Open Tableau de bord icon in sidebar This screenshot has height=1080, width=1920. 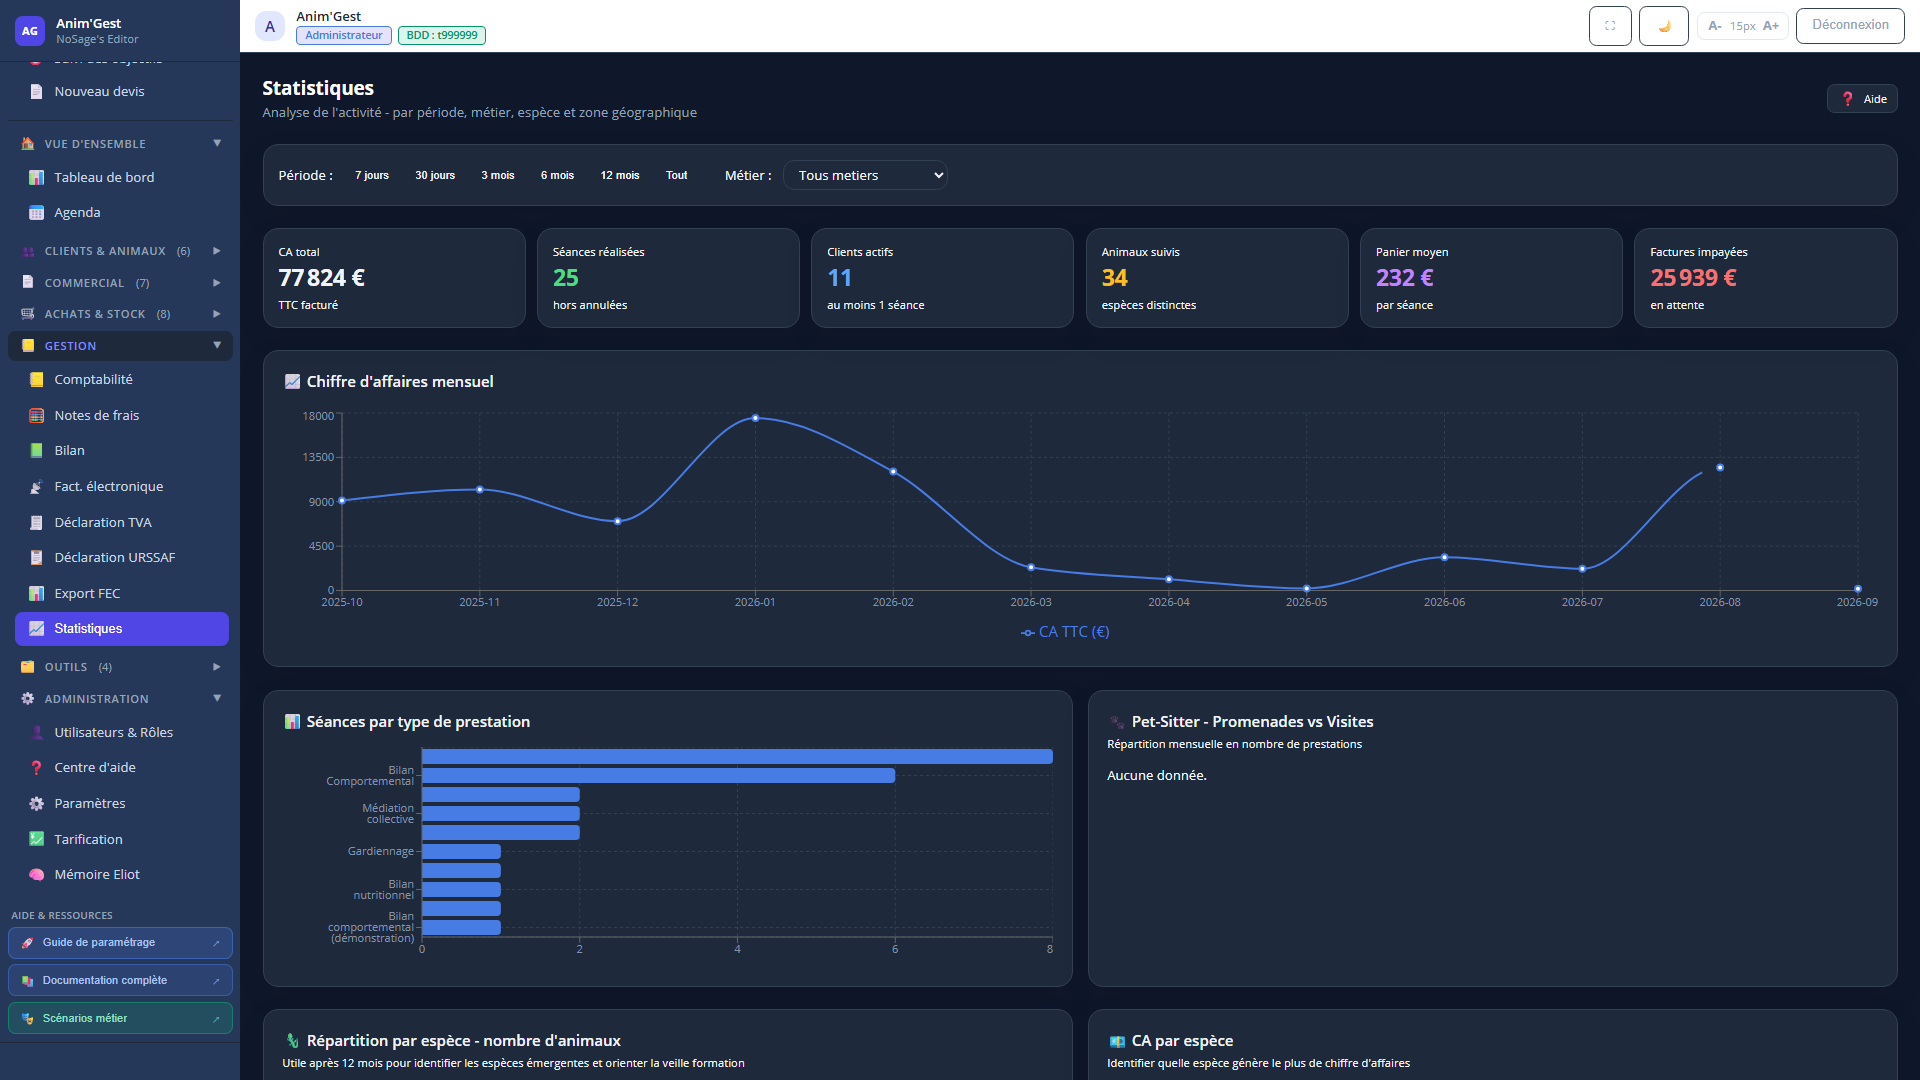(x=36, y=177)
